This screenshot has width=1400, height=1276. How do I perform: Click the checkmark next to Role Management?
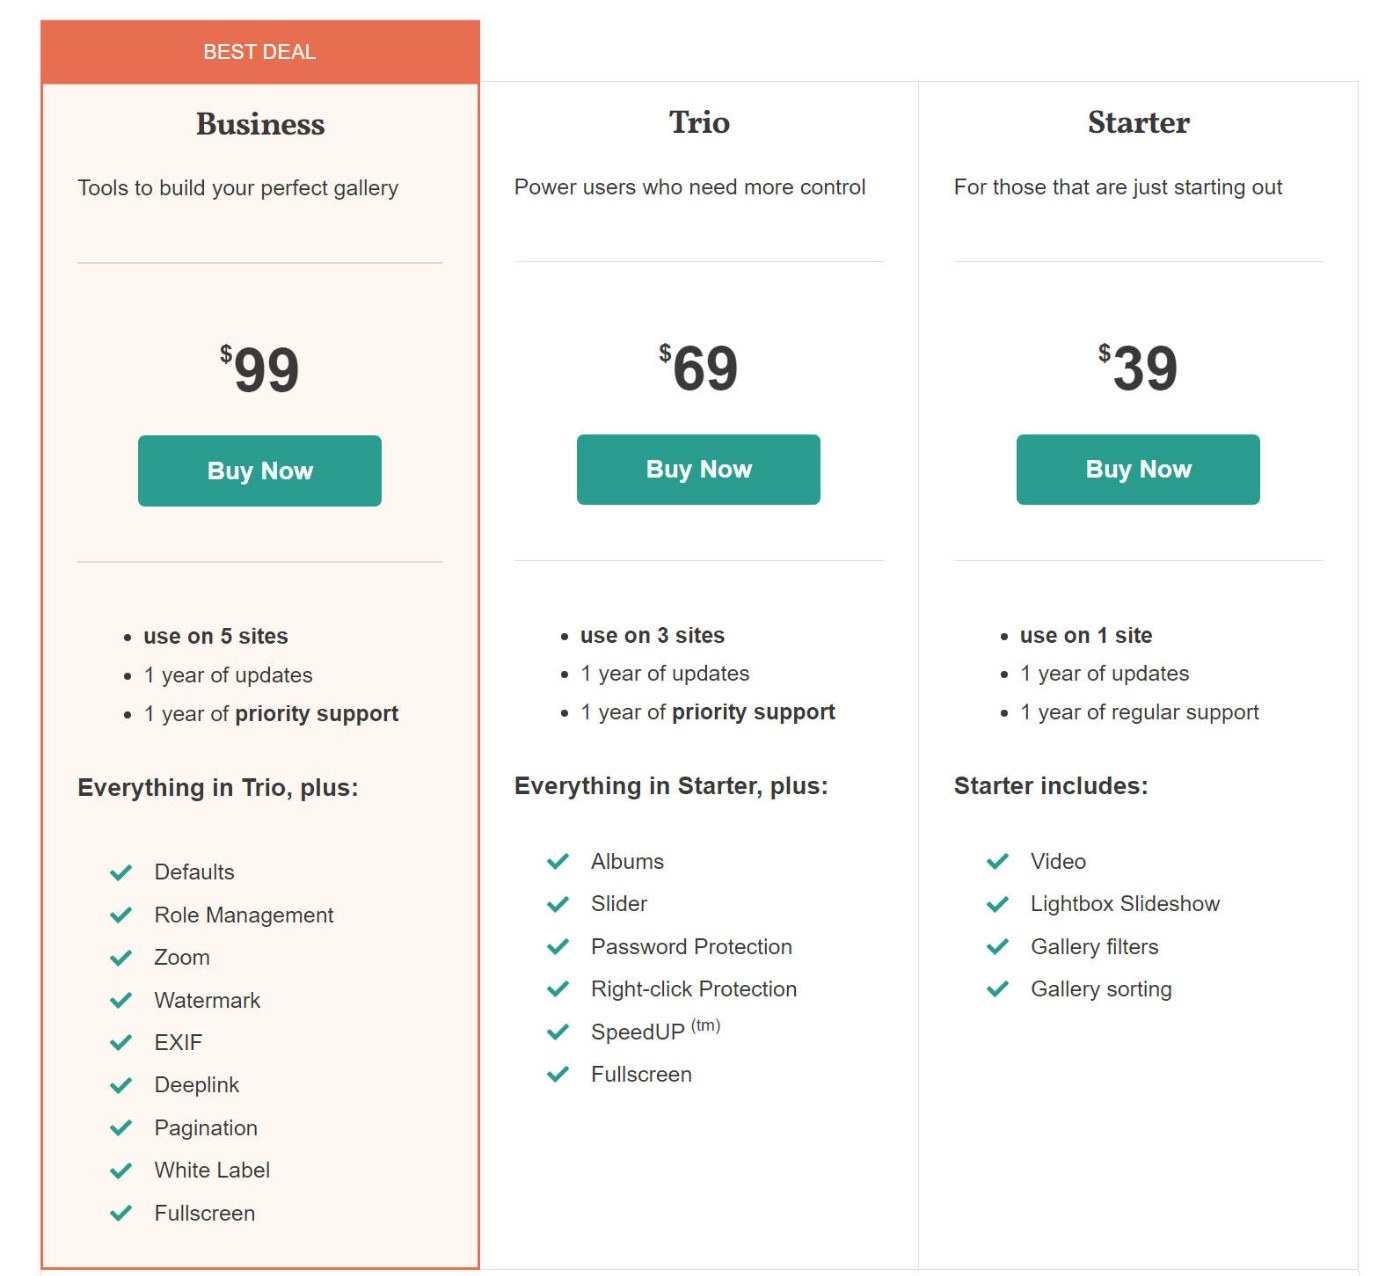[121, 915]
